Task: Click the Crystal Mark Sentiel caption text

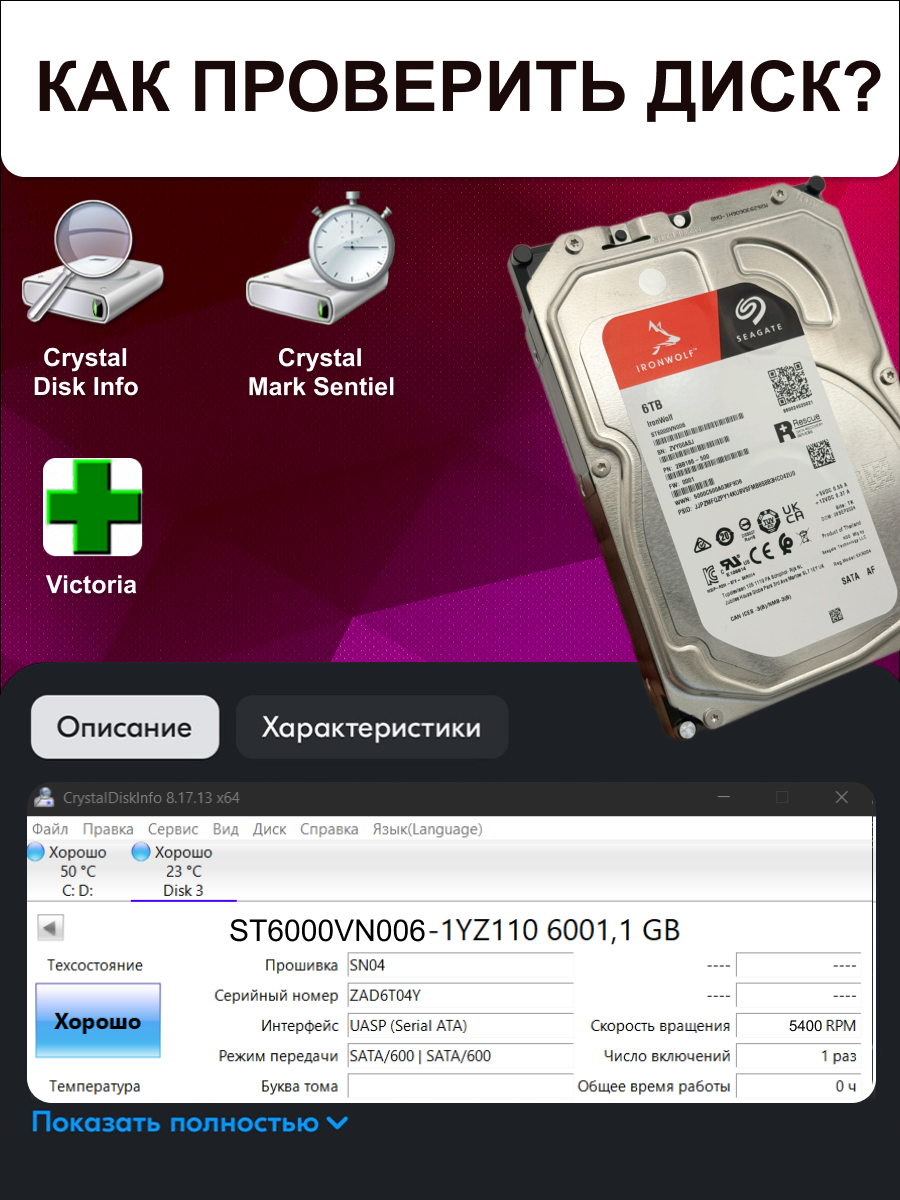Action: 321,372
